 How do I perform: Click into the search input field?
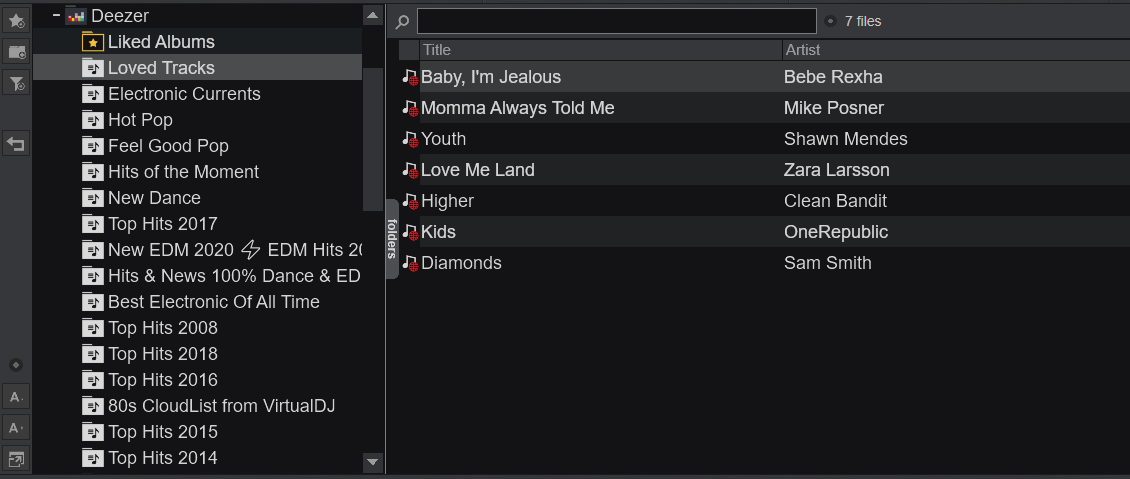[x=617, y=22]
